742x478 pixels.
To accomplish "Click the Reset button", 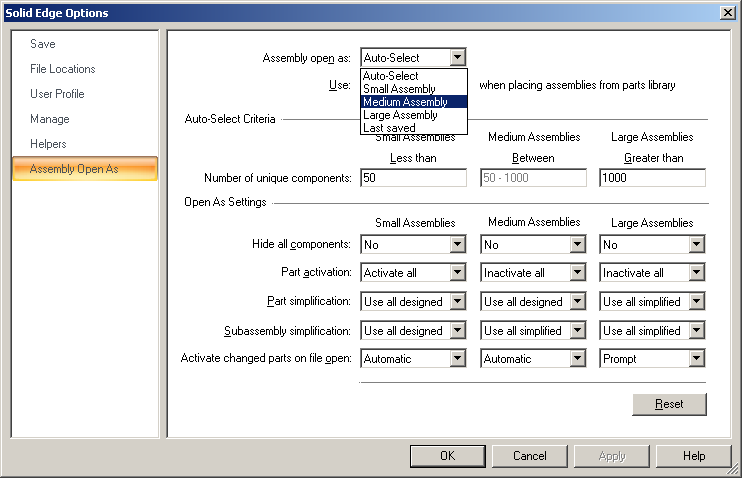I will click(669, 404).
